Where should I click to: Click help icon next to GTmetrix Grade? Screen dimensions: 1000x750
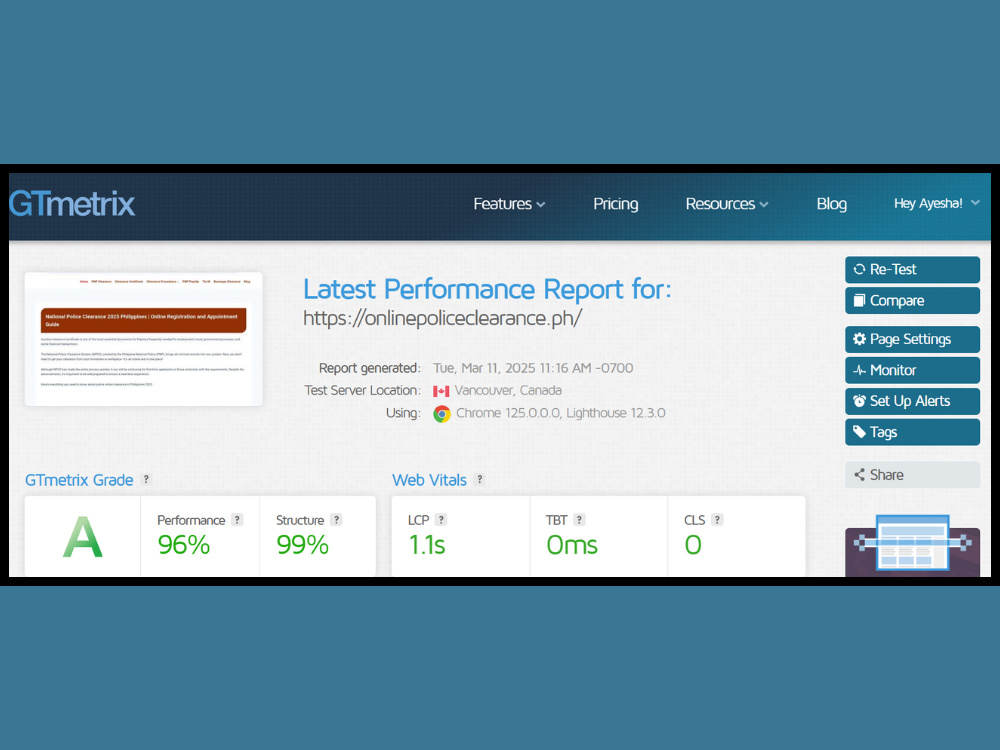click(146, 480)
